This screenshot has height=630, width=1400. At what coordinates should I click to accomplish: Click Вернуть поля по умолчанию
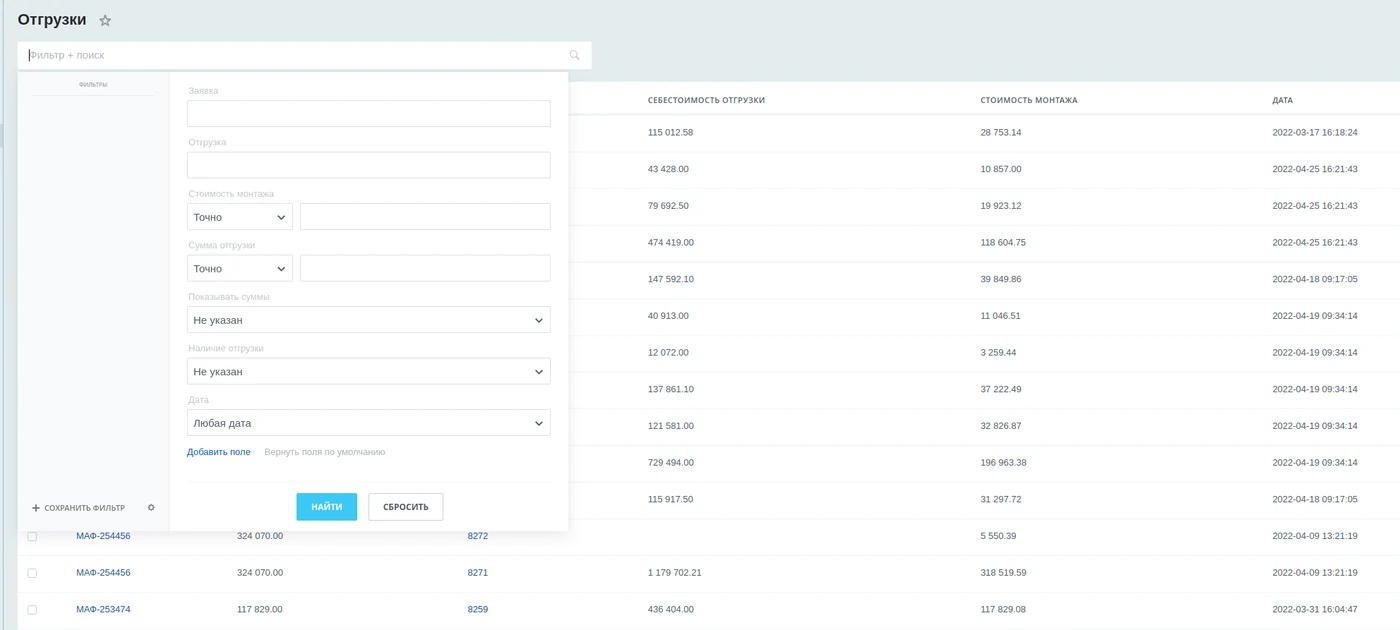pos(325,452)
